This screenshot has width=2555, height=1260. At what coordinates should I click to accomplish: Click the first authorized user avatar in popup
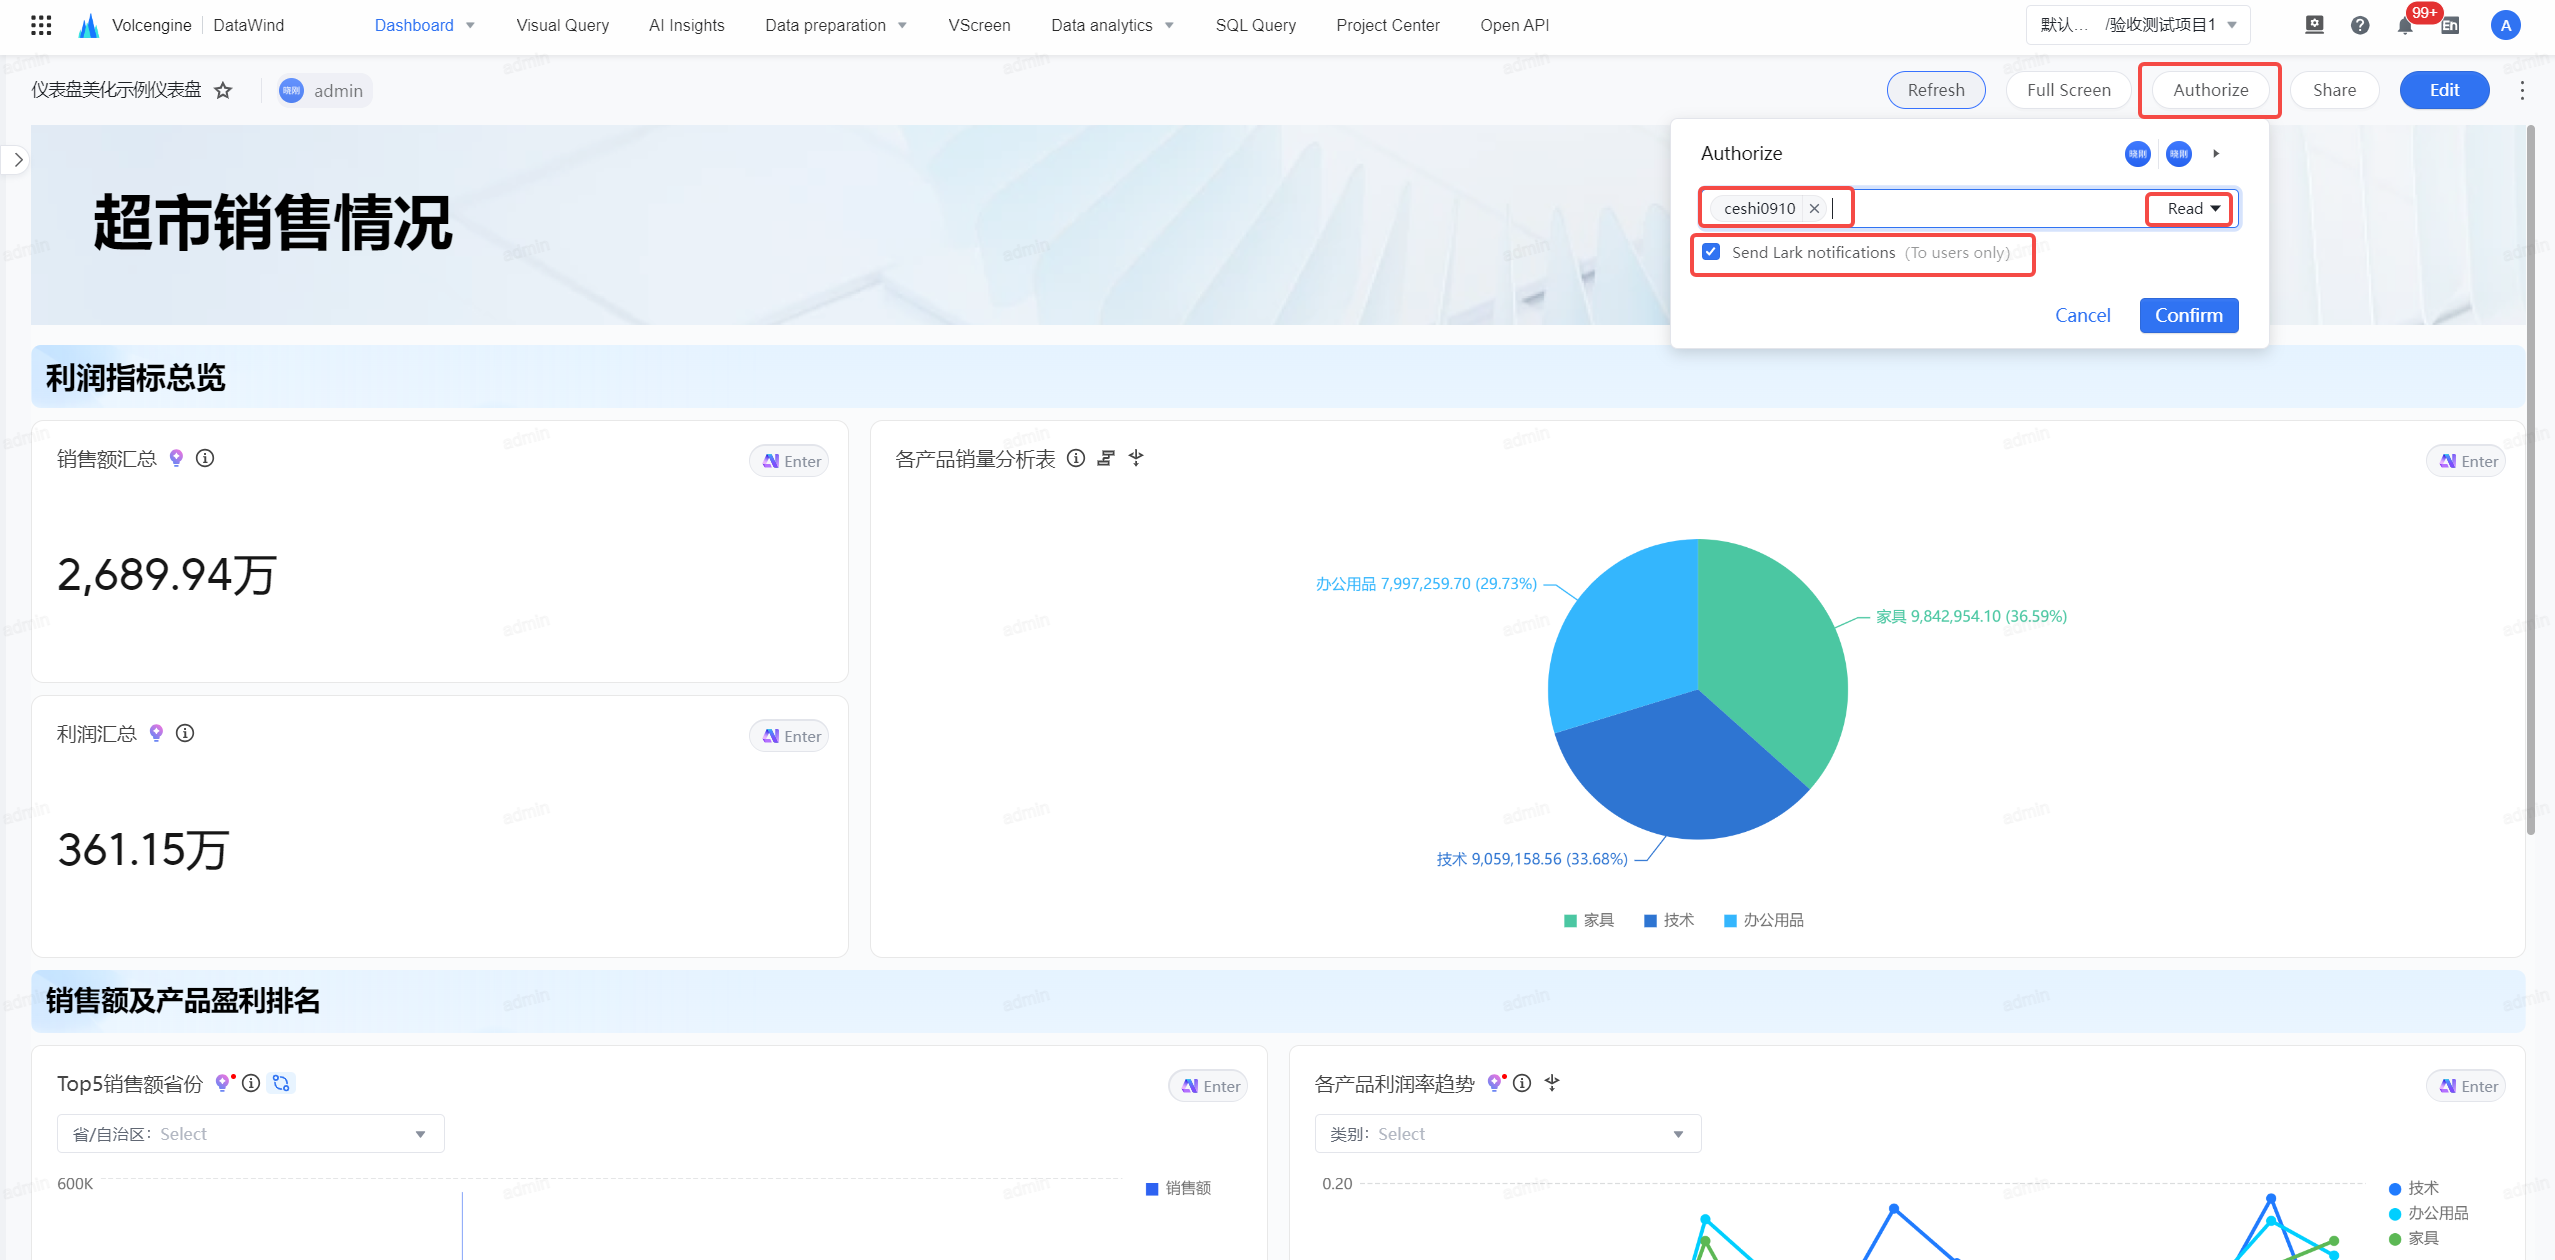pyautogui.click(x=2138, y=154)
